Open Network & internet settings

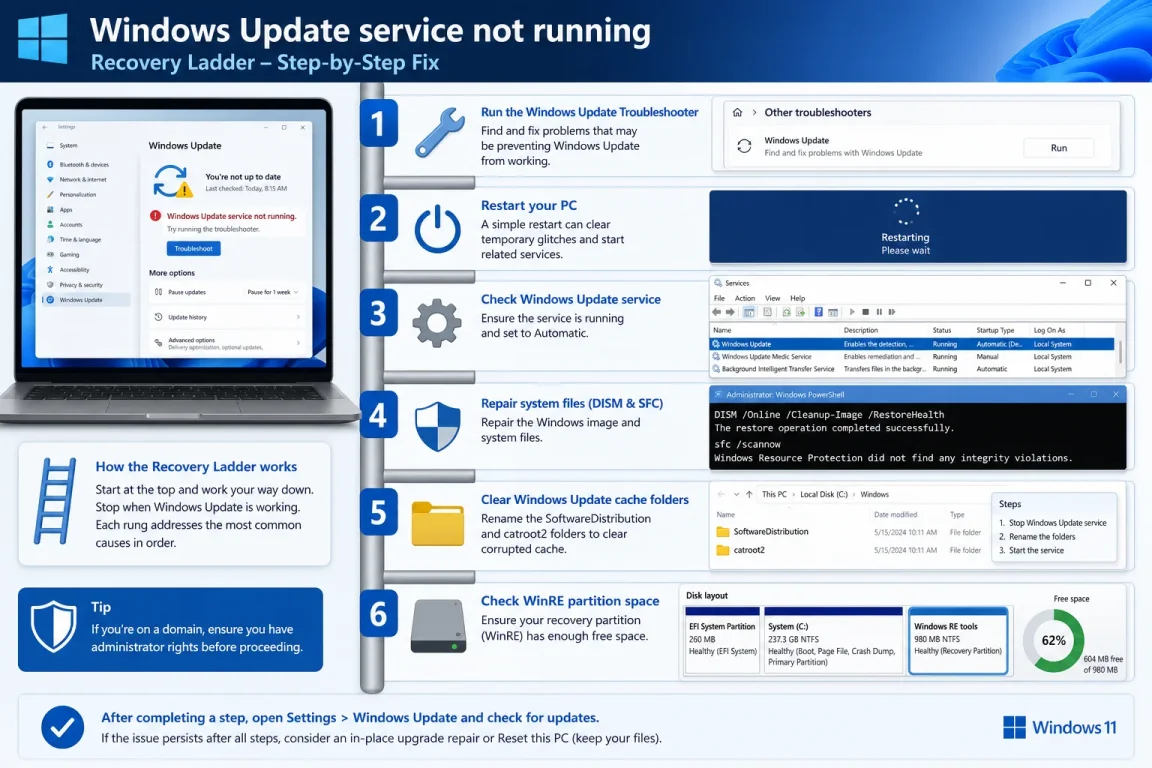tap(76, 179)
